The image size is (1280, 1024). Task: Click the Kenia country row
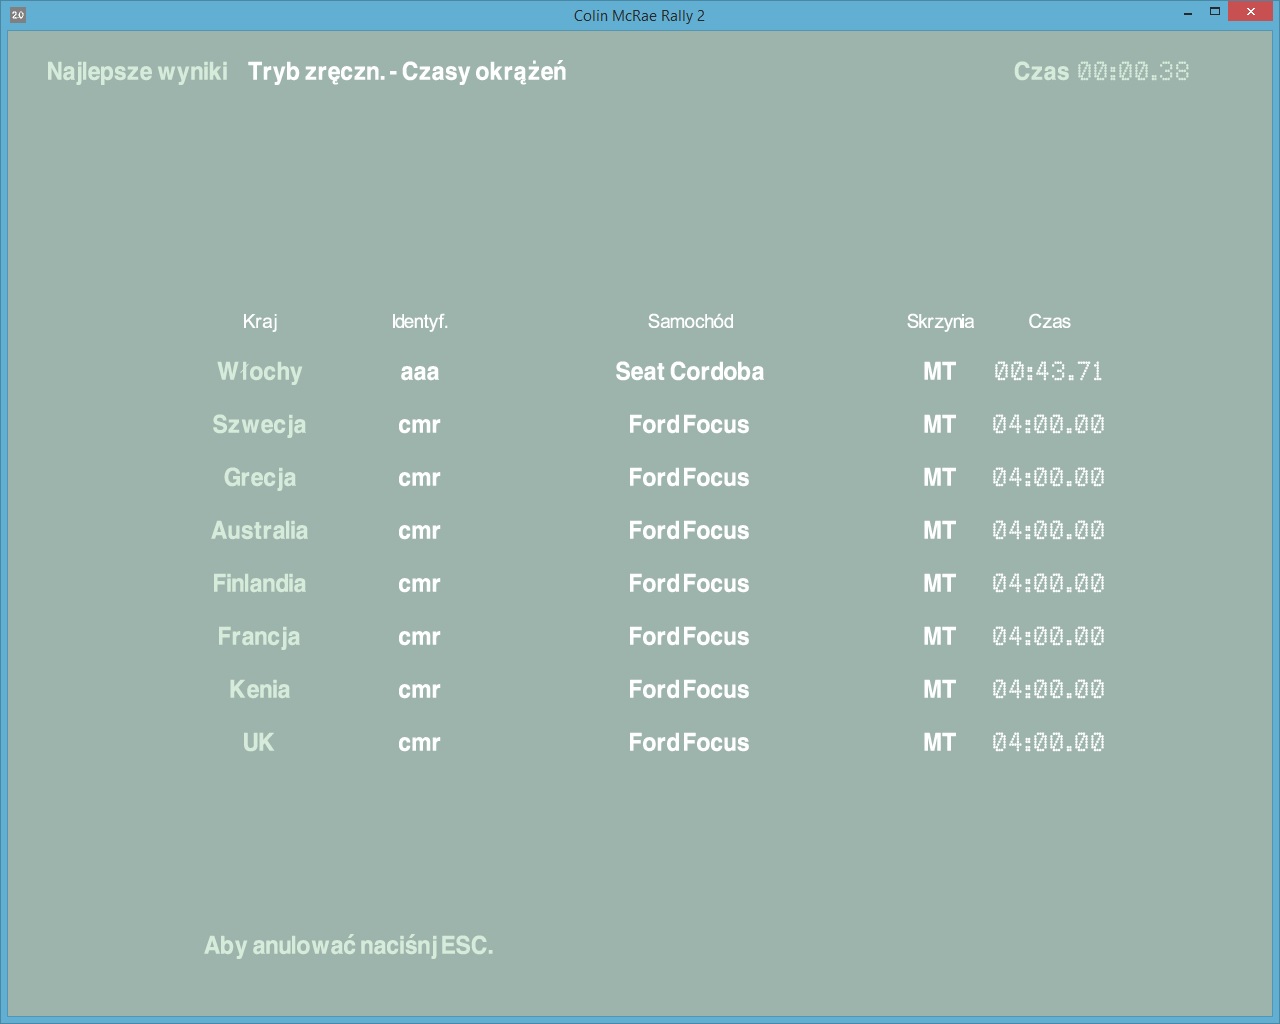(x=259, y=690)
